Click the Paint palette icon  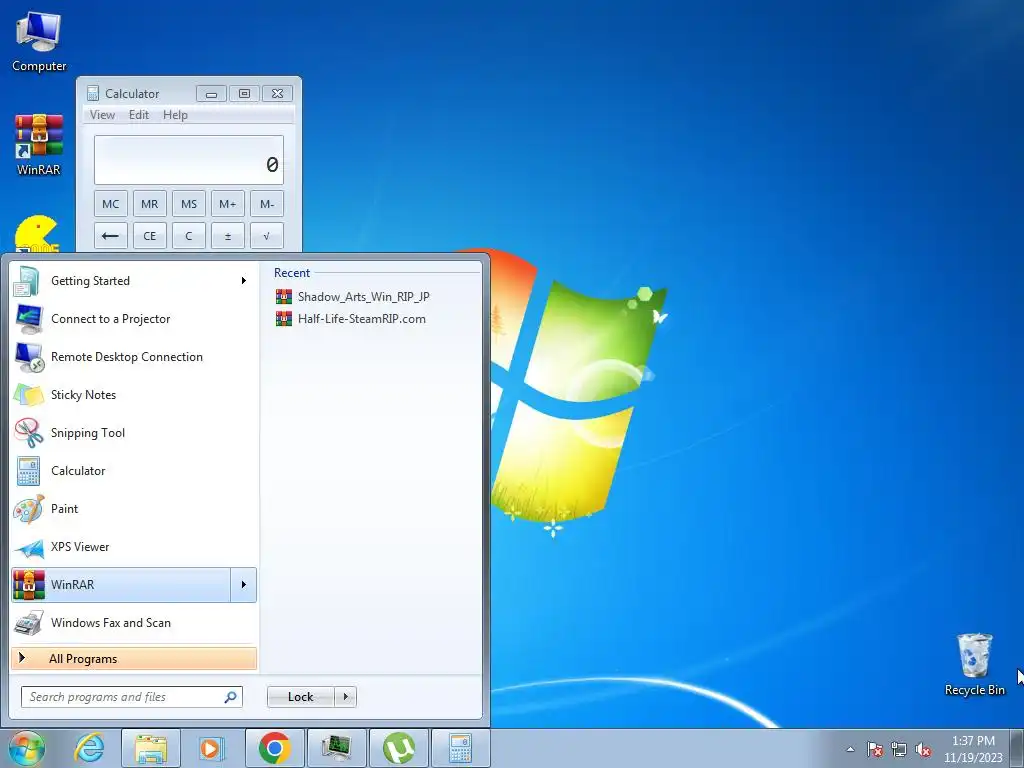click(29, 509)
